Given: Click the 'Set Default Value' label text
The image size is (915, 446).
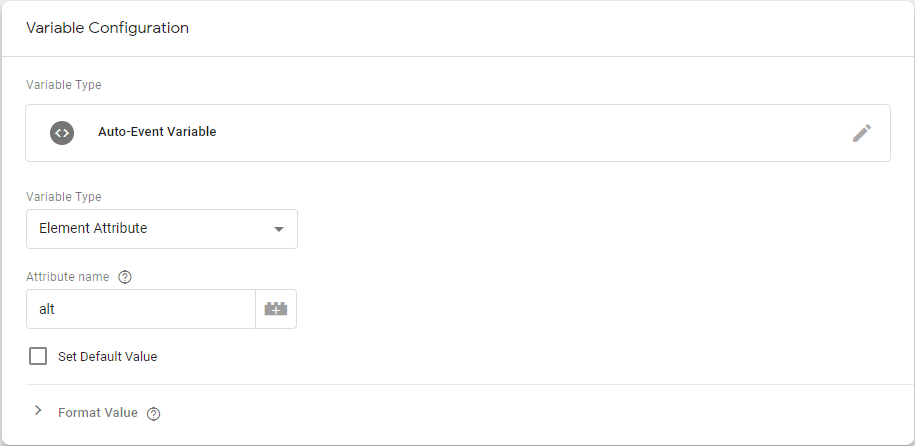Looking at the screenshot, I should point(107,357).
